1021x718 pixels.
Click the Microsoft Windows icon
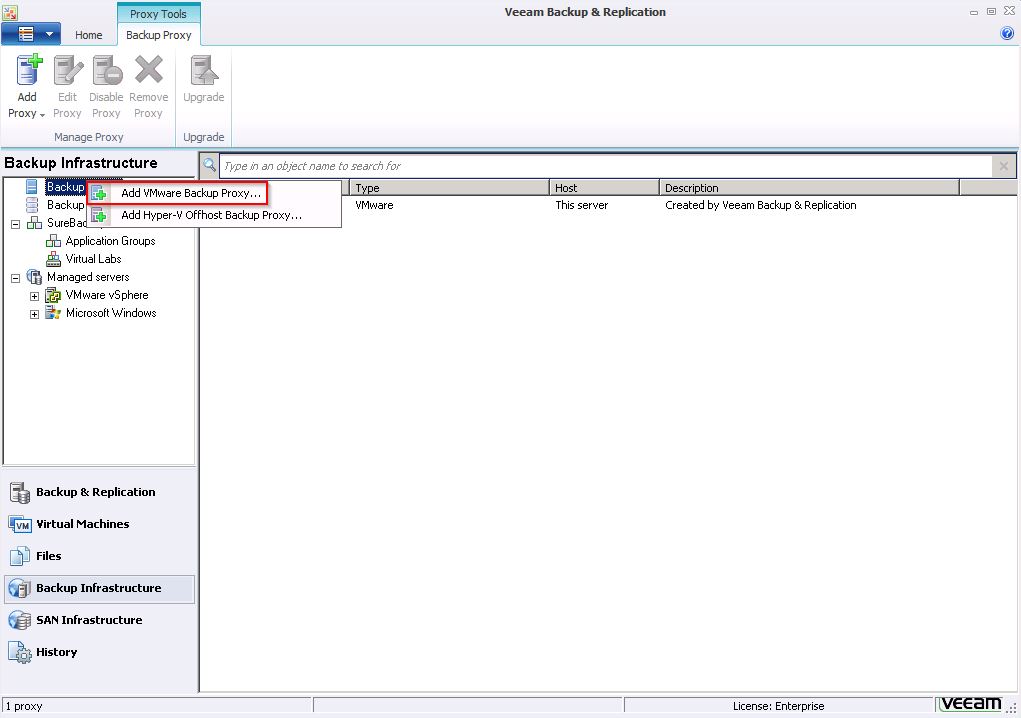point(53,313)
